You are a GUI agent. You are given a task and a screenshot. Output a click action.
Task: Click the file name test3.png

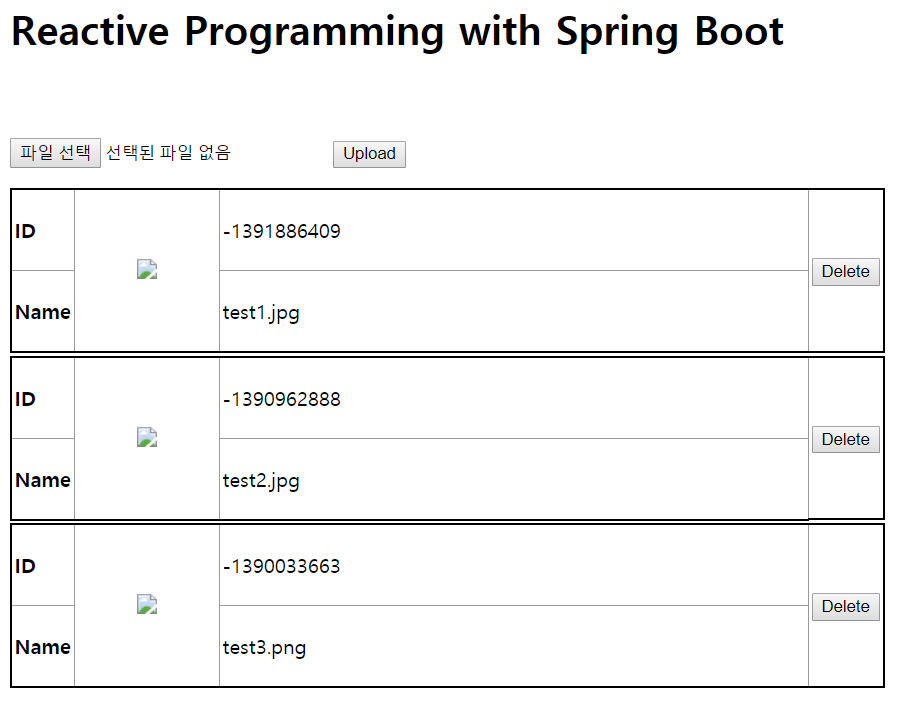click(x=264, y=648)
